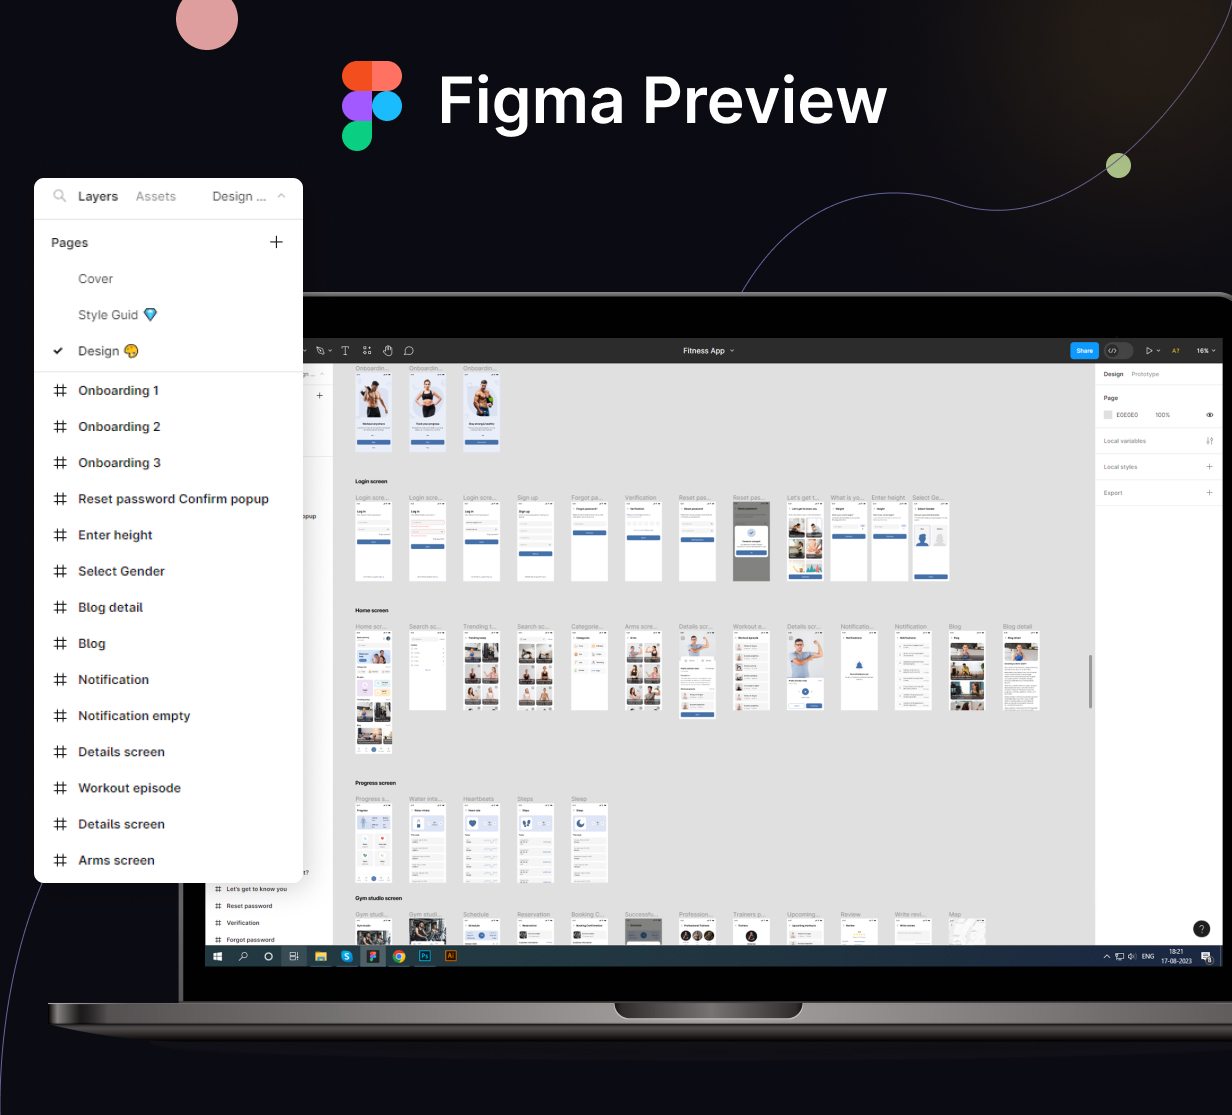Select the Pen tool in toolbar
The height and width of the screenshot is (1115, 1232).
(x=321, y=351)
